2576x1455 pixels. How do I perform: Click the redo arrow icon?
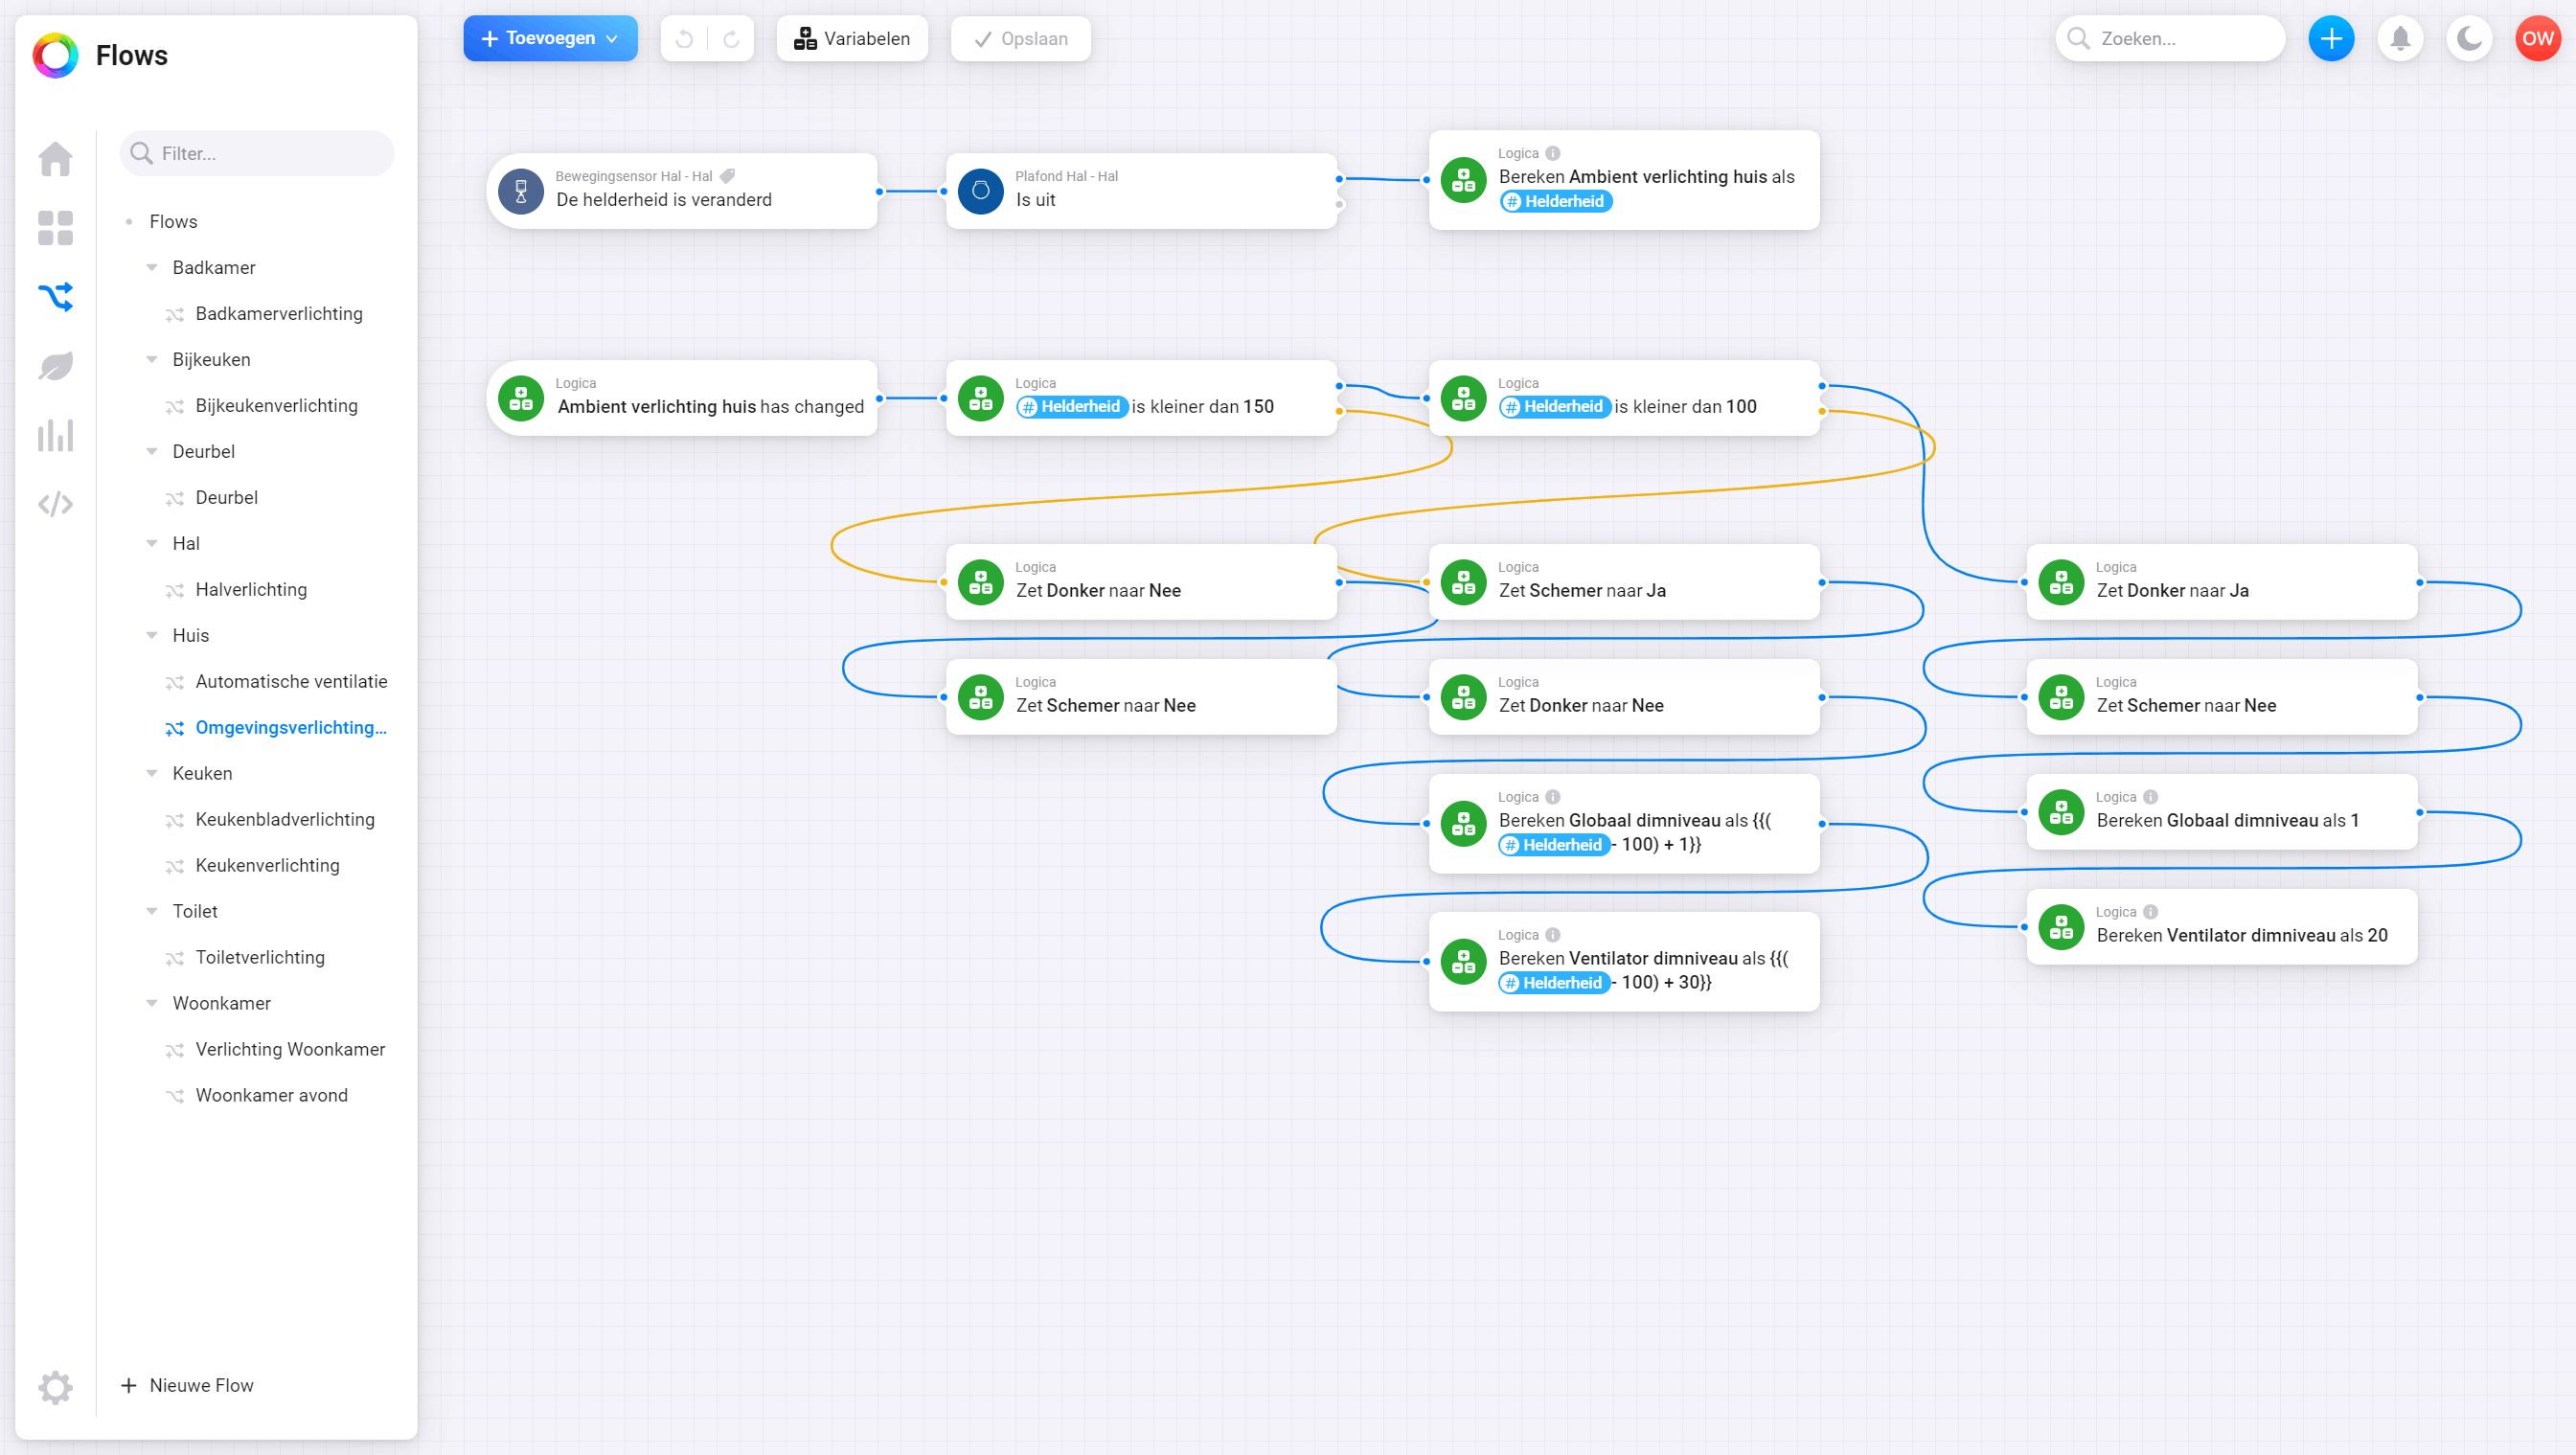tap(731, 39)
